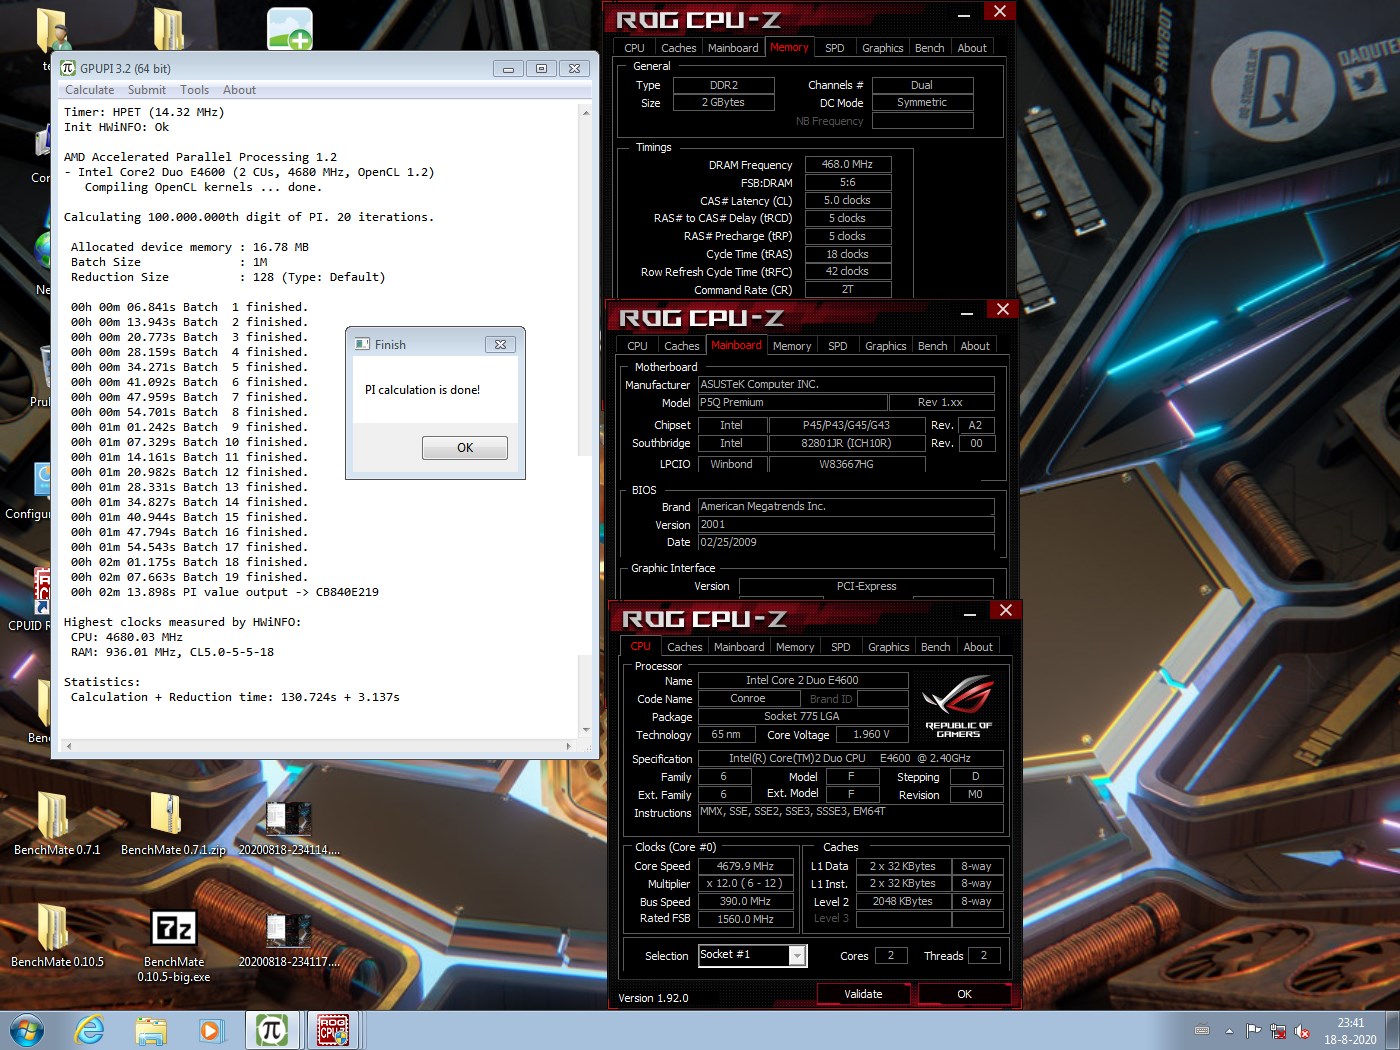The image size is (1400, 1050).
Task: Open Windows Media Player taskbar icon
Action: [210, 1030]
